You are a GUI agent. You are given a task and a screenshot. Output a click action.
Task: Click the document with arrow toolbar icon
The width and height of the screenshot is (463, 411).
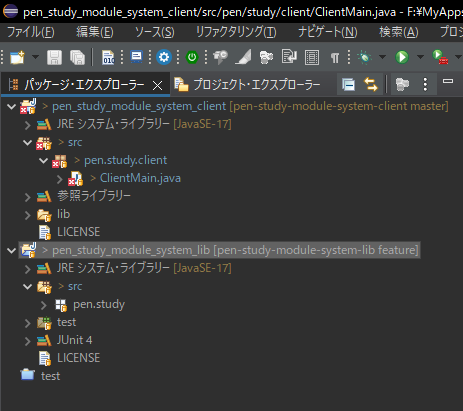point(289,57)
